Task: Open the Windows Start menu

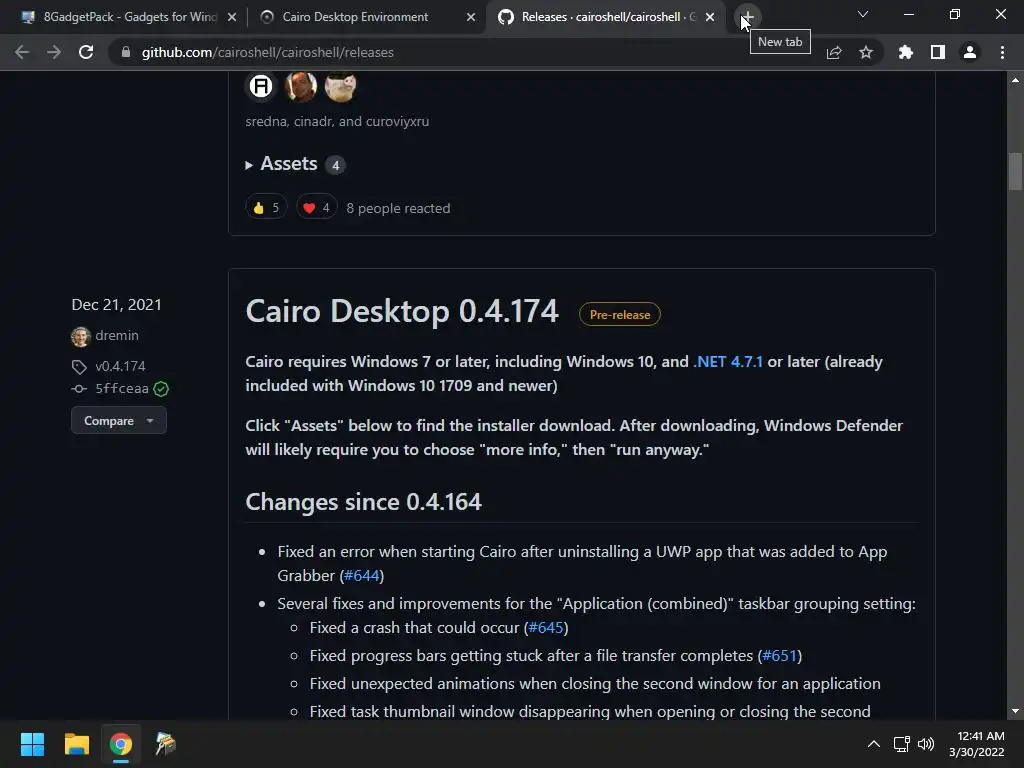Action: point(32,744)
